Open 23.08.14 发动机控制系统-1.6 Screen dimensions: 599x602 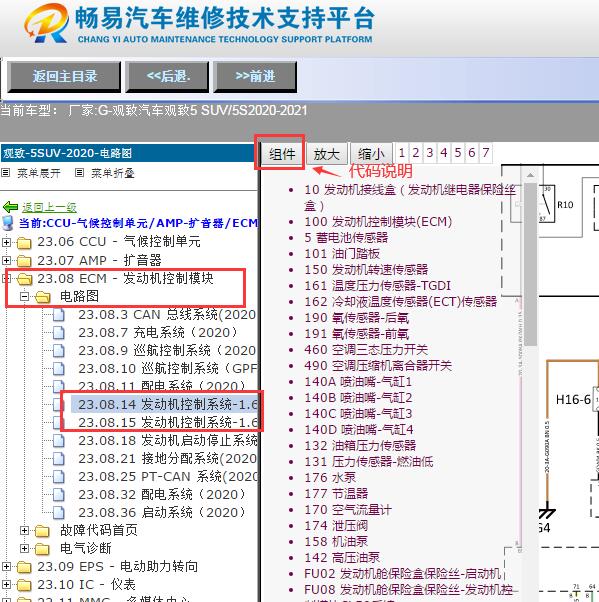(167, 404)
